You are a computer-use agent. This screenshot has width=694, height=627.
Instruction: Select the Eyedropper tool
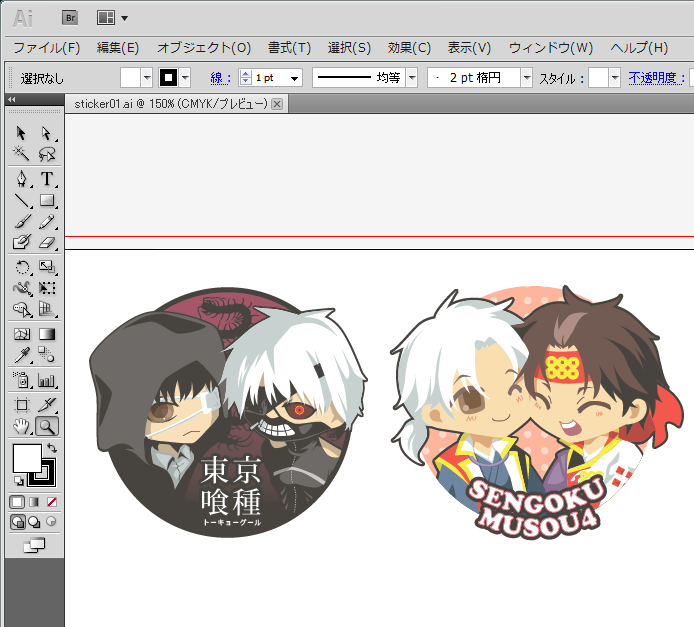(x=22, y=354)
